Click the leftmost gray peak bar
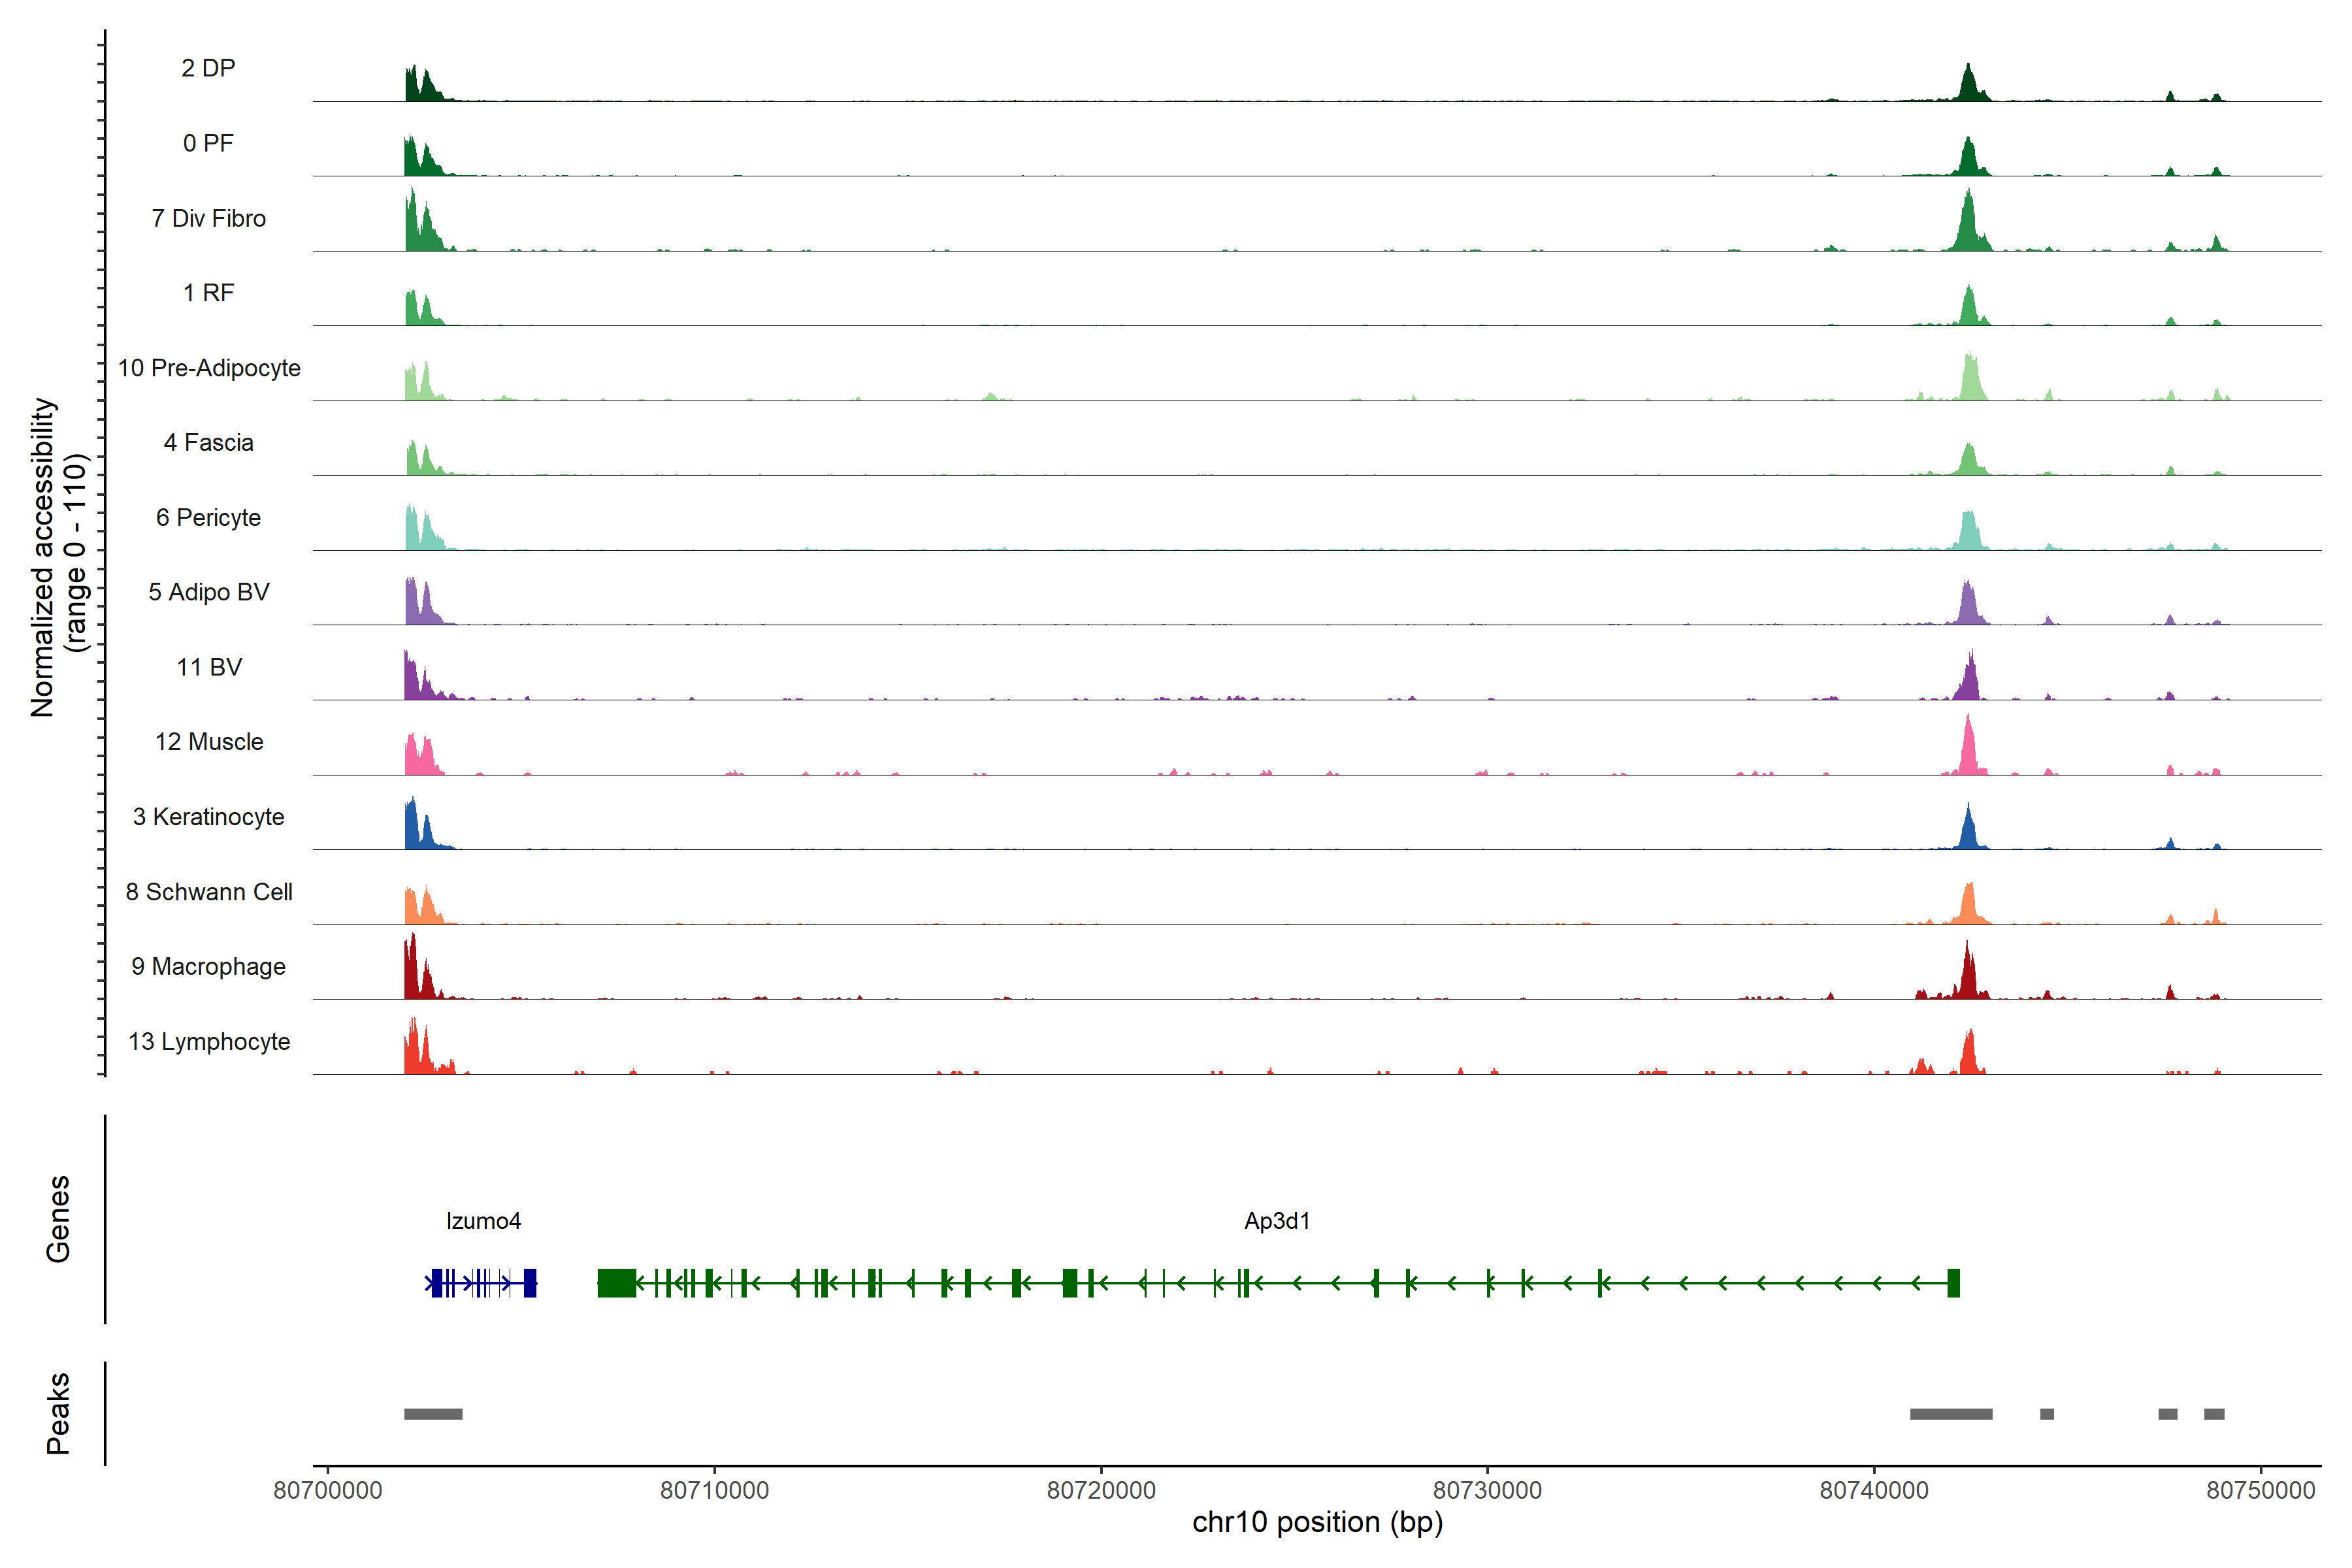This screenshot has width=2352, height=1568. [433, 1413]
